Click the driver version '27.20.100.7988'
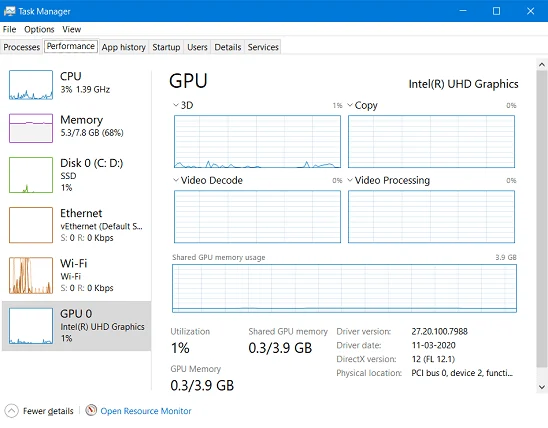The width and height of the screenshot is (548, 428). [439, 331]
